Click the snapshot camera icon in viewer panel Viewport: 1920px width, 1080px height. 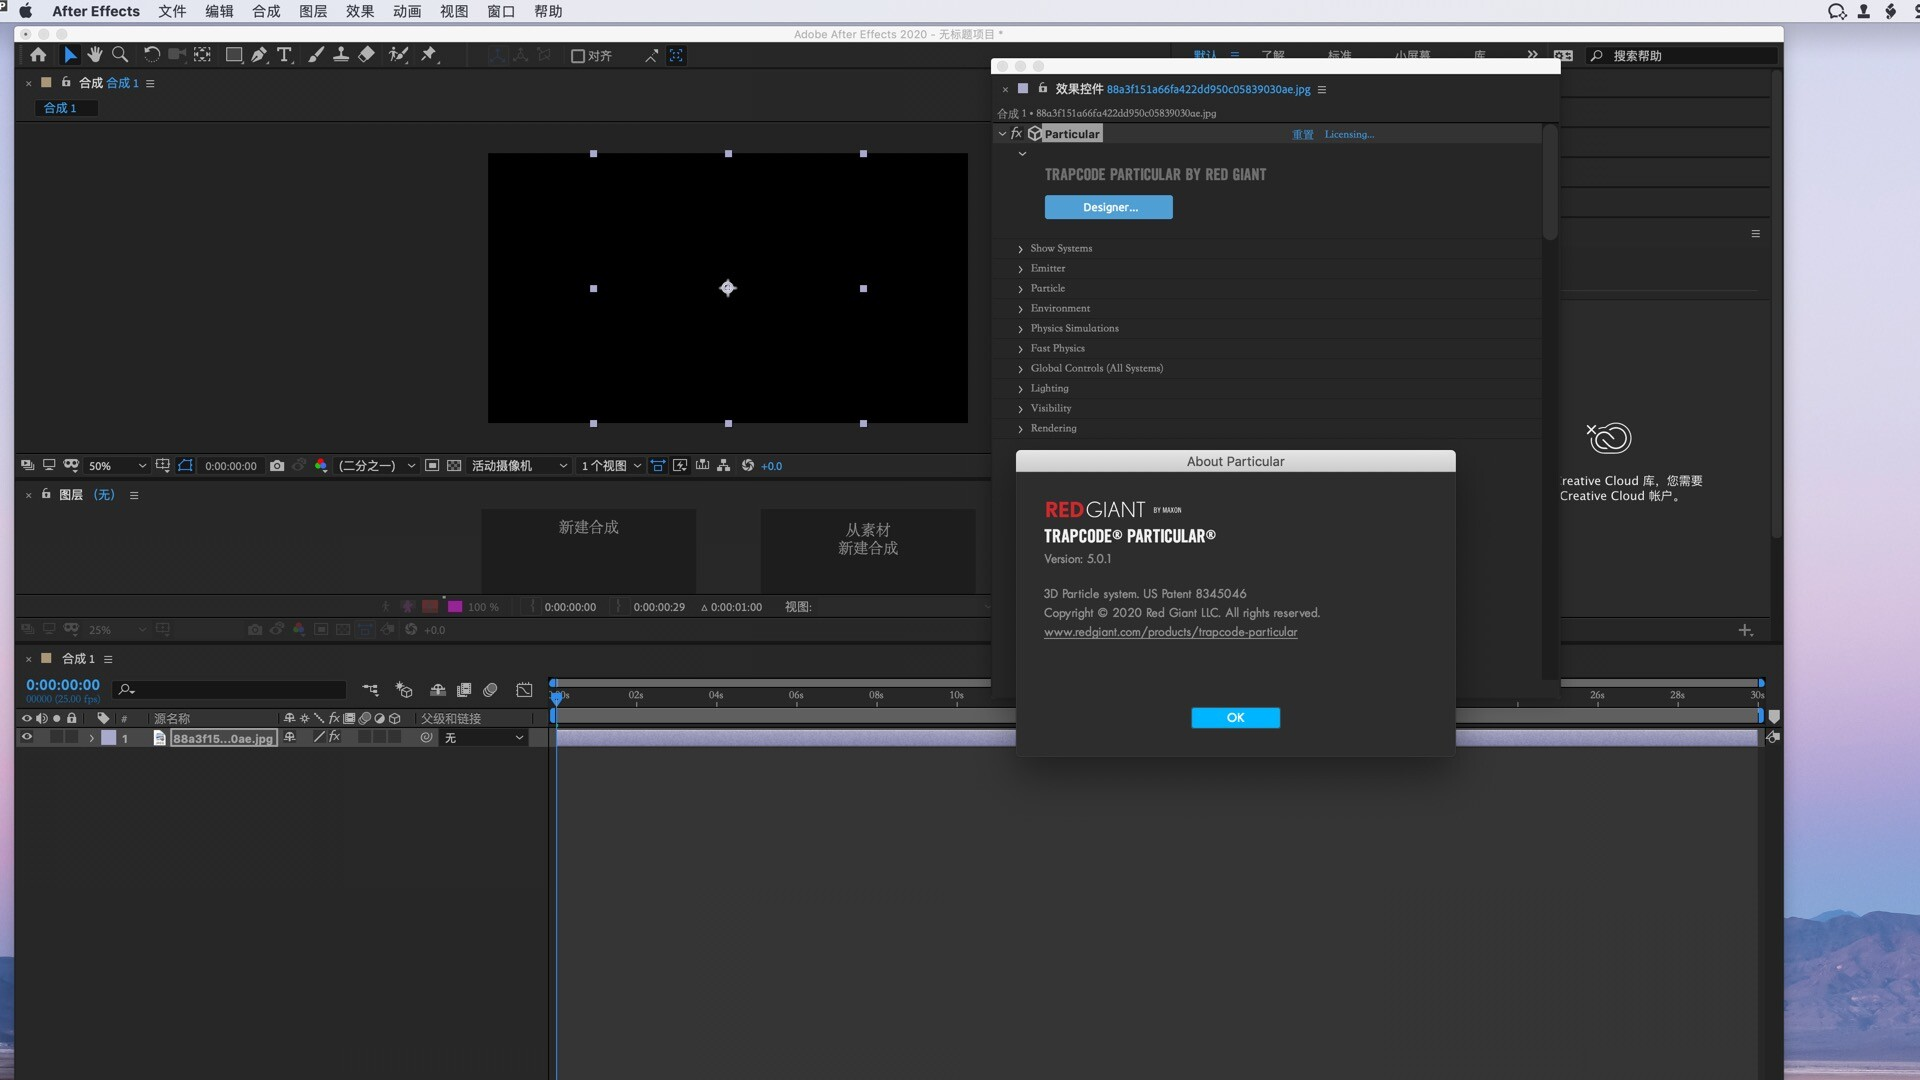click(277, 465)
